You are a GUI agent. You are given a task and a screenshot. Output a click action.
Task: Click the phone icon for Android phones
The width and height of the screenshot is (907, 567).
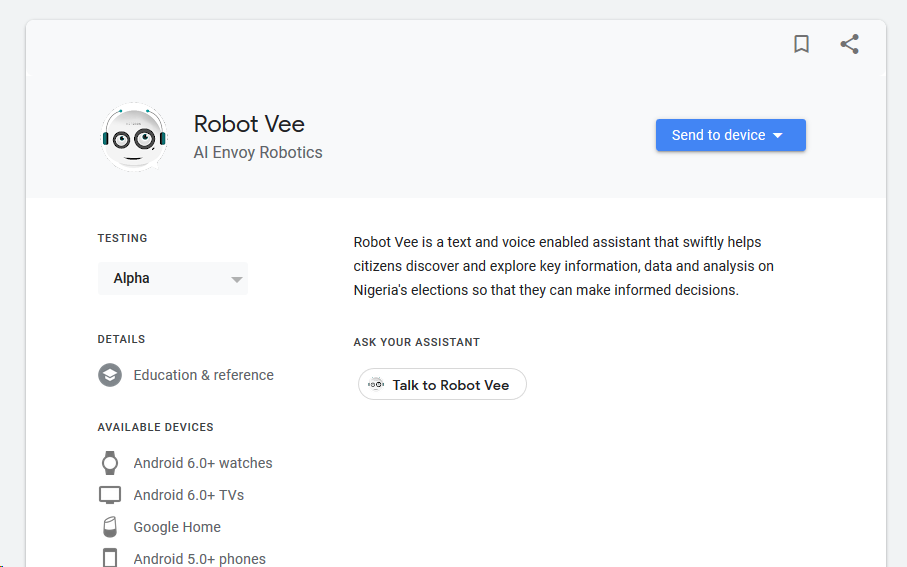pyautogui.click(x=110, y=558)
